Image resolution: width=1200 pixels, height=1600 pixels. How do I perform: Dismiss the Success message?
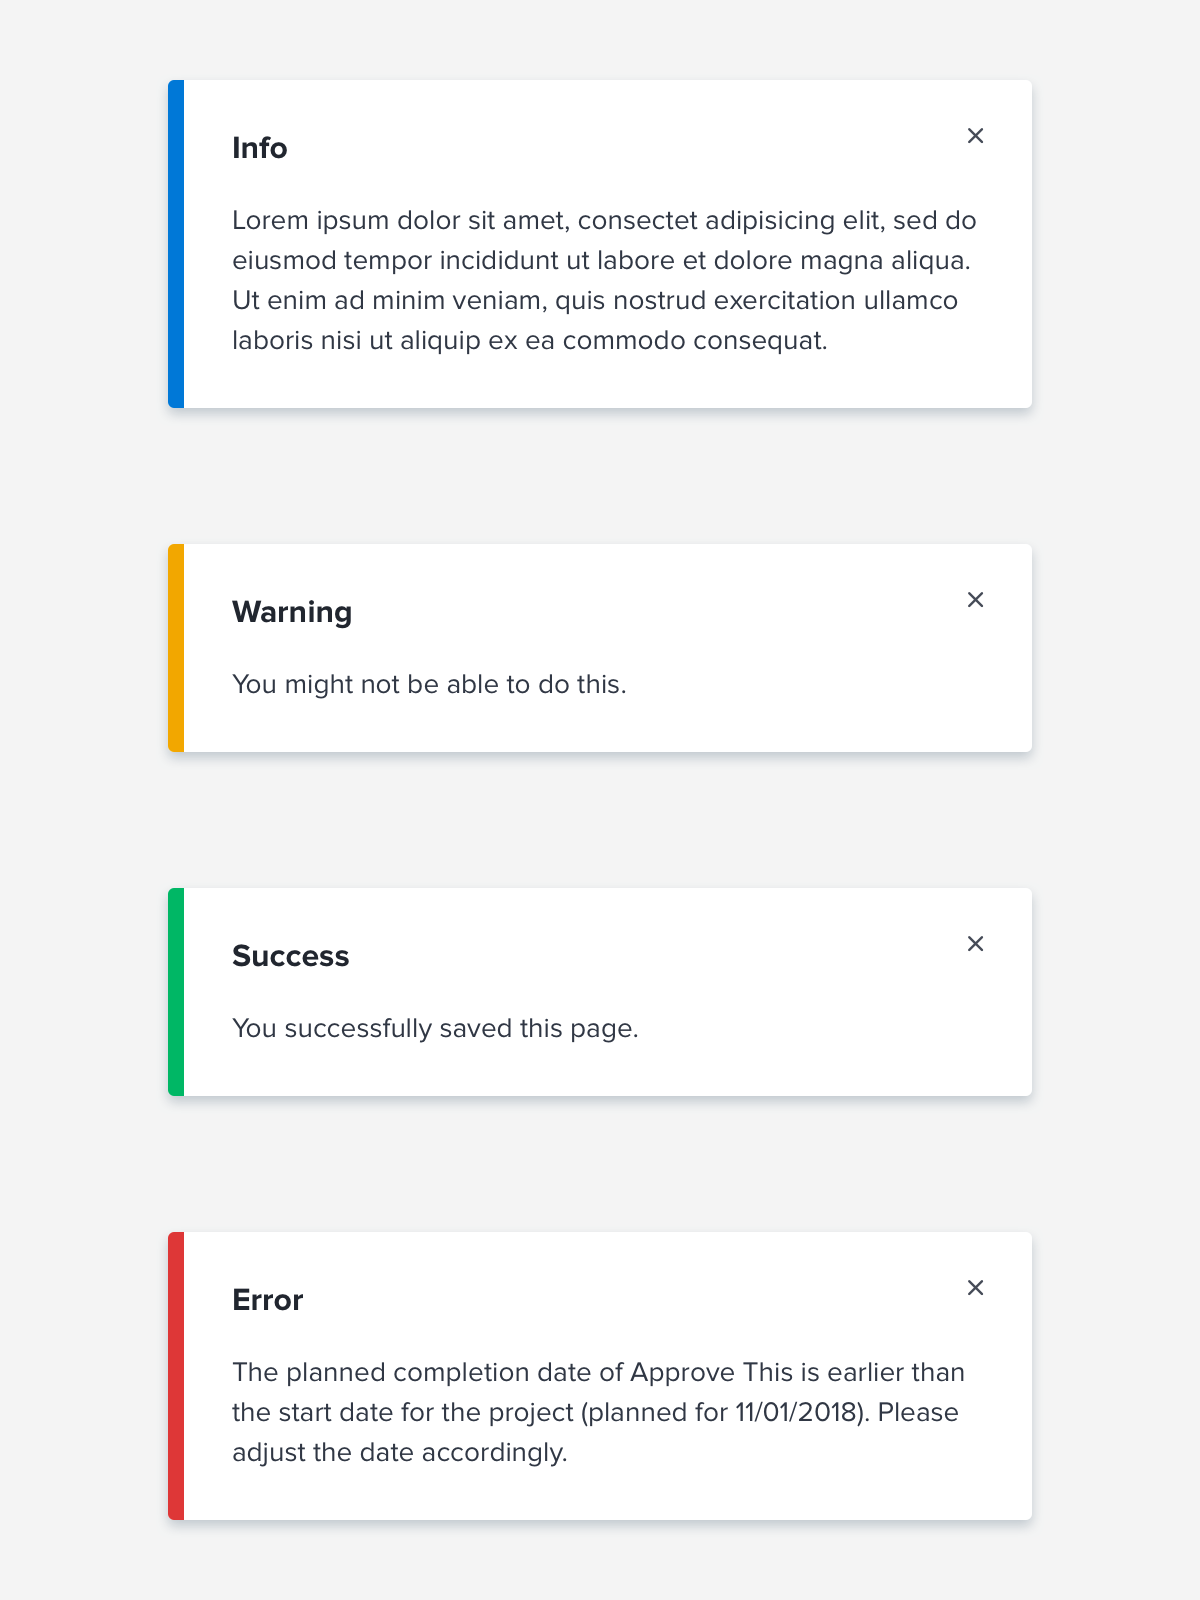click(x=975, y=944)
